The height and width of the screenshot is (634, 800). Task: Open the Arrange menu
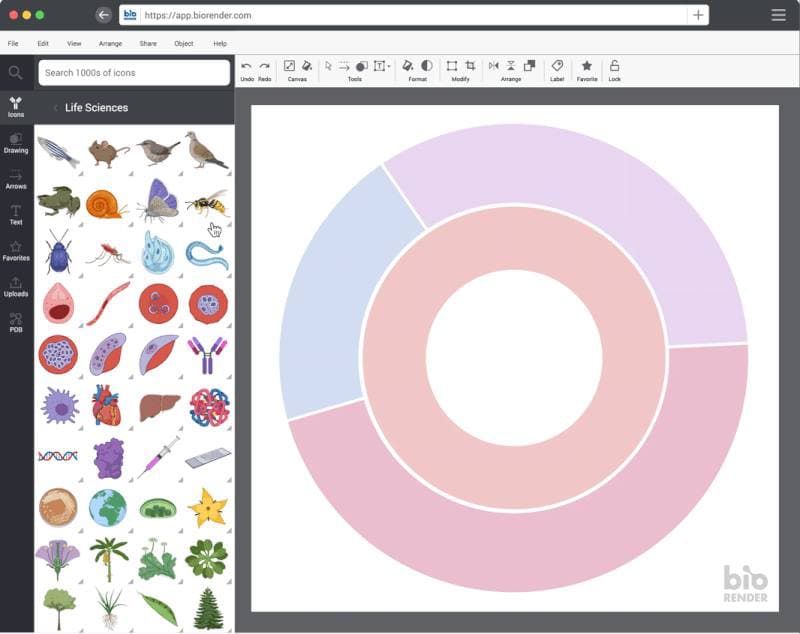point(110,43)
